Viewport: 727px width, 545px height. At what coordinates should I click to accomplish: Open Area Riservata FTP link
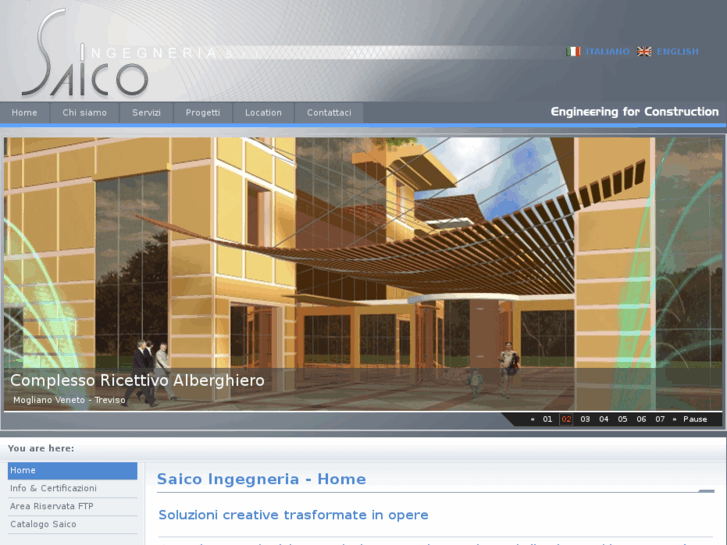pyautogui.click(x=72, y=507)
